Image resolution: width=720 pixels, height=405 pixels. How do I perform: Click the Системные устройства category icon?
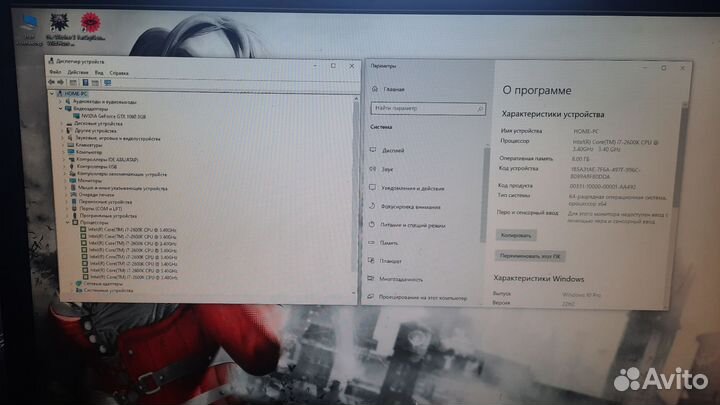[79, 290]
